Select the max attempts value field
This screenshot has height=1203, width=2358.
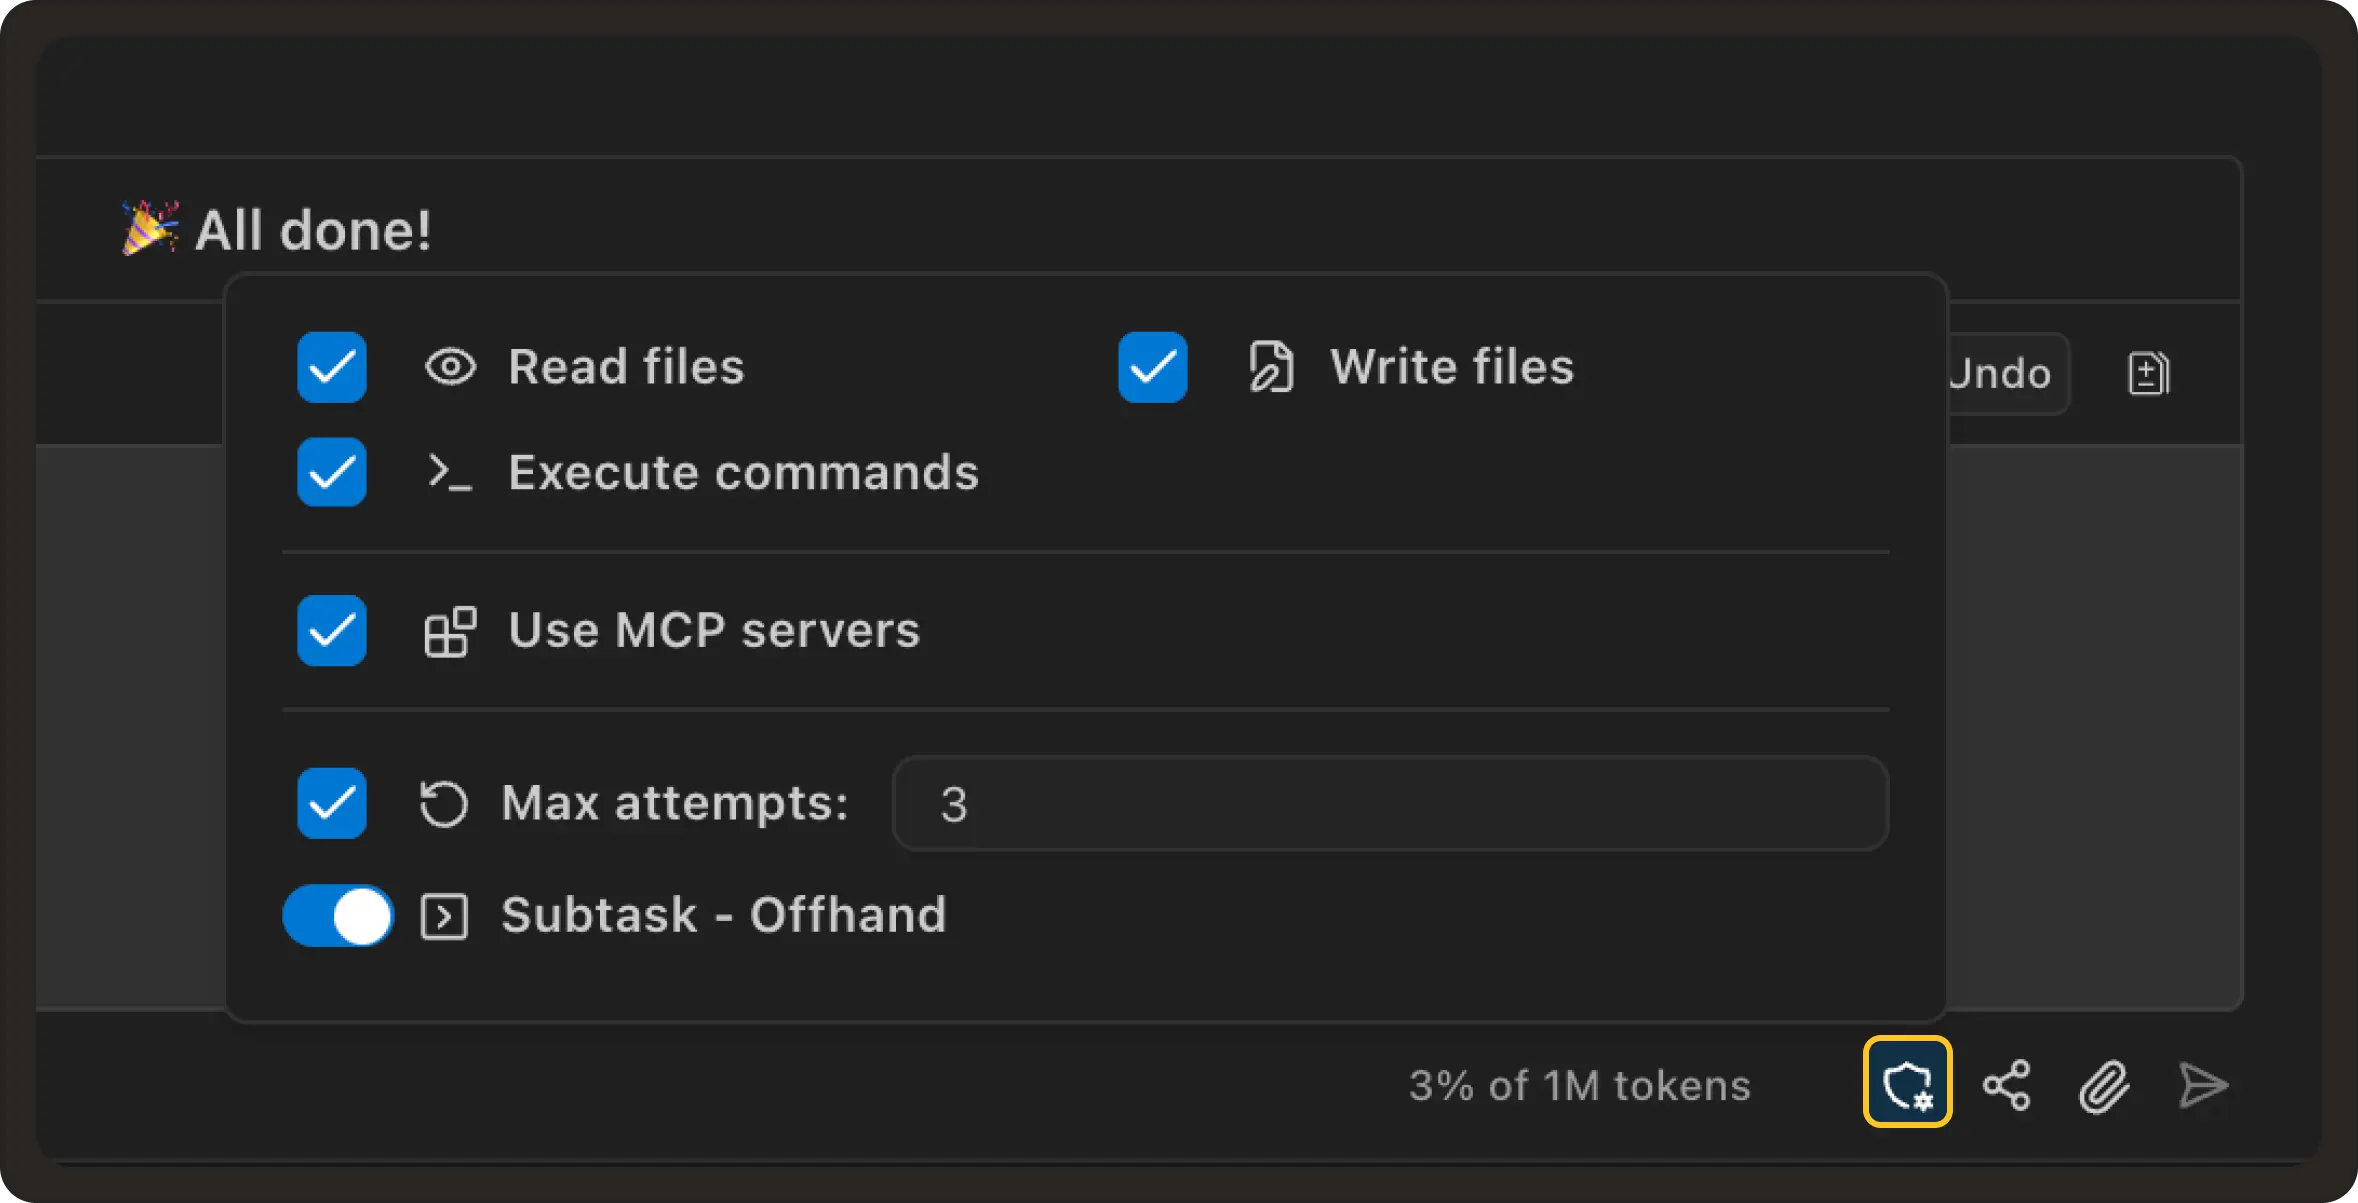(x=1388, y=803)
